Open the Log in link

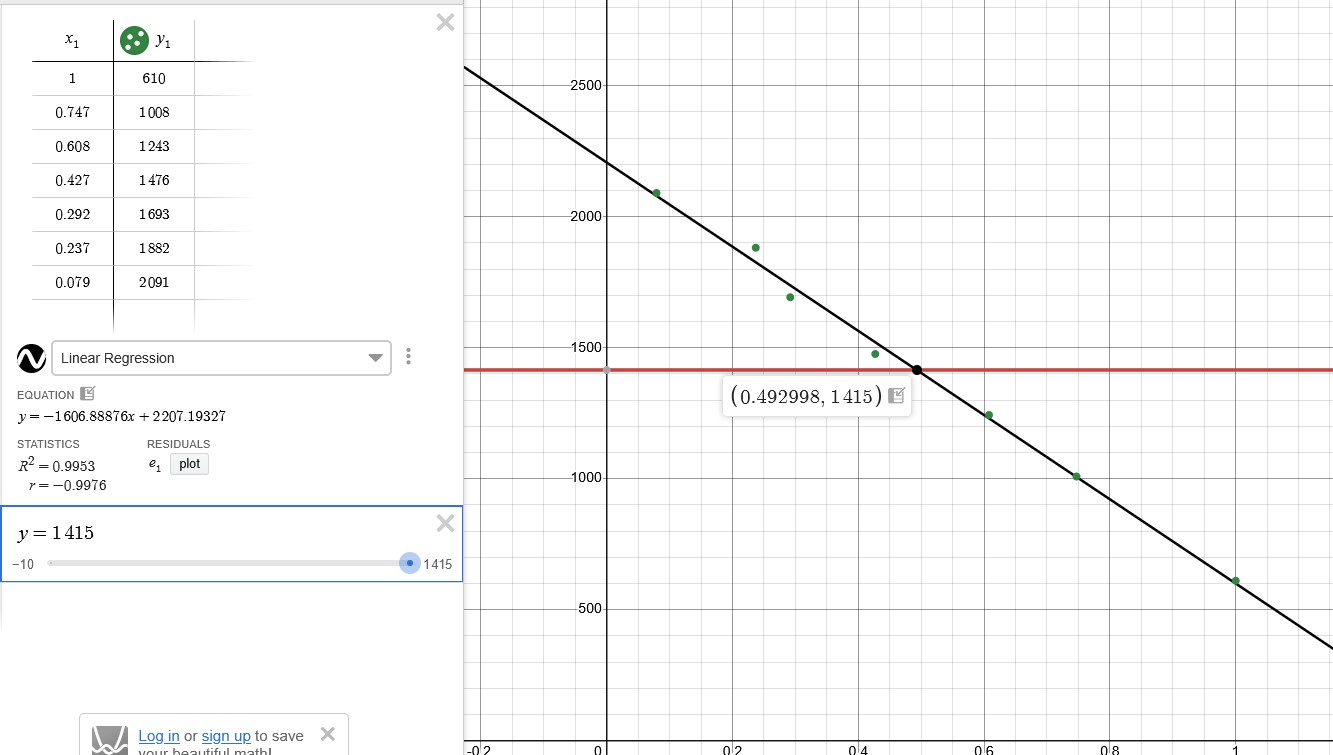pyautogui.click(x=159, y=736)
